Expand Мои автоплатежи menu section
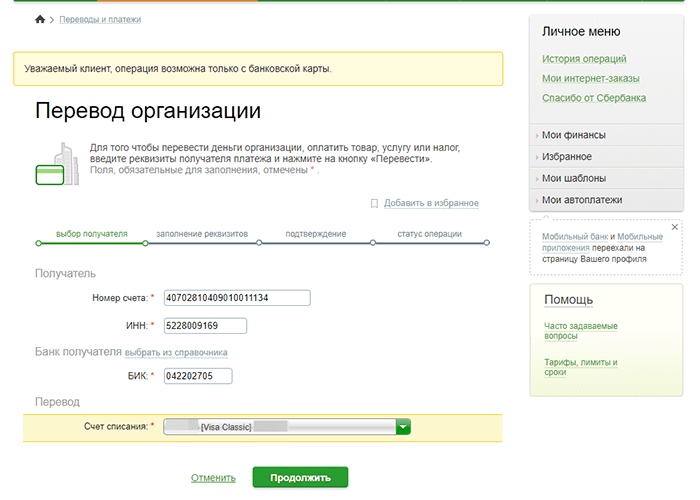This screenshot has height=500, width=700. [x=606, y=200]
